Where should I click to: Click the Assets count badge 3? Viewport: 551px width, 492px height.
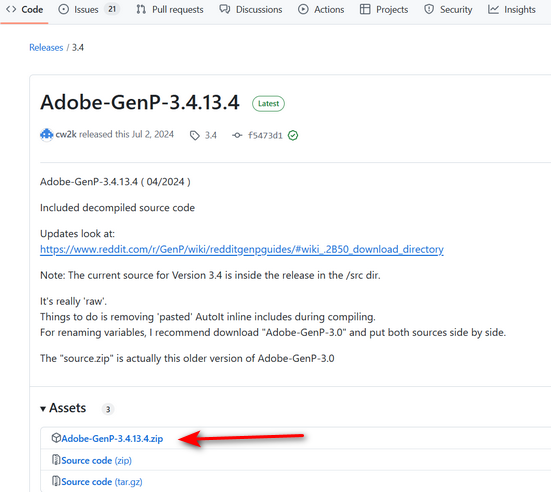click(108, 409)
